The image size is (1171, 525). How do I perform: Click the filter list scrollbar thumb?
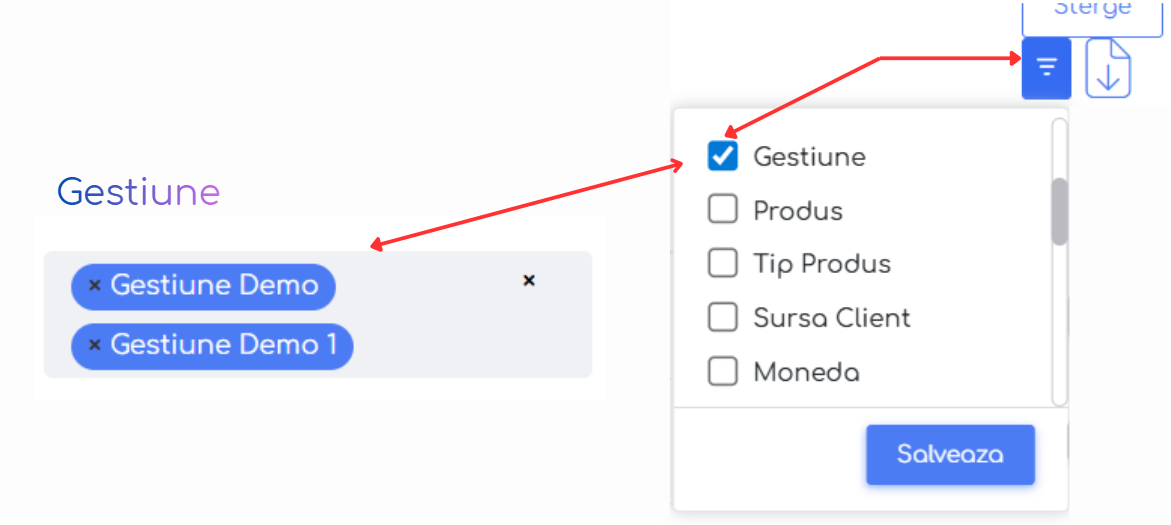(x=1059, y=211)
